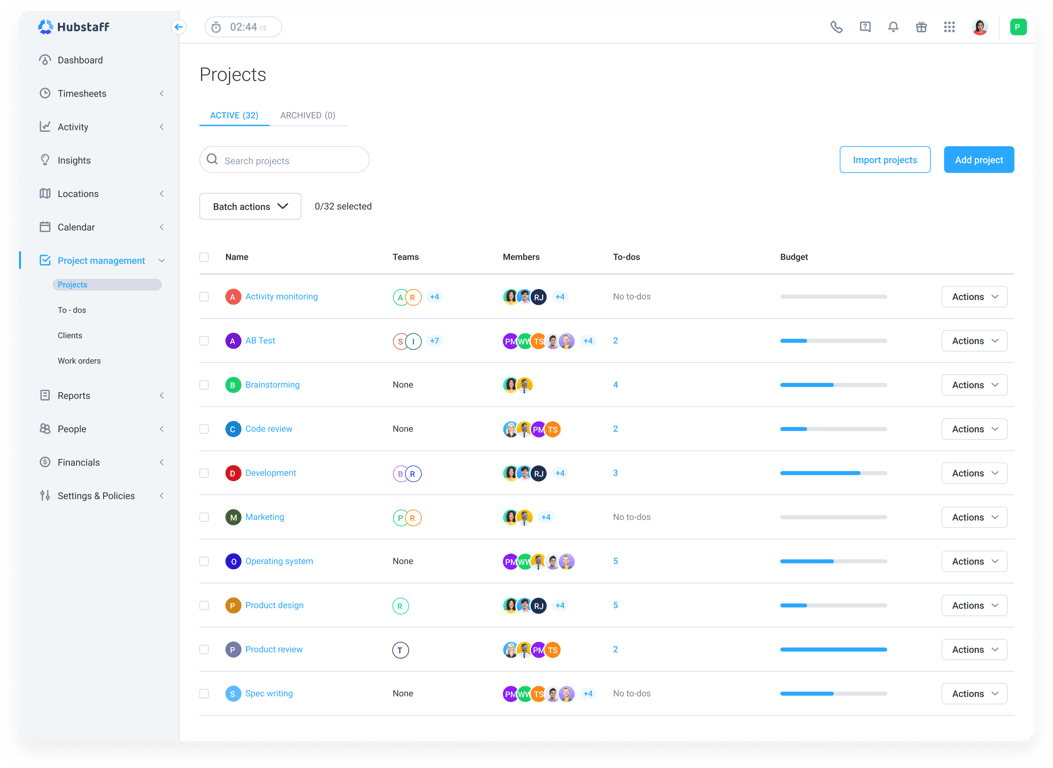Click the Locations map icon
The height and width of the screenshot is (768, 1053).
coord(45,193)
